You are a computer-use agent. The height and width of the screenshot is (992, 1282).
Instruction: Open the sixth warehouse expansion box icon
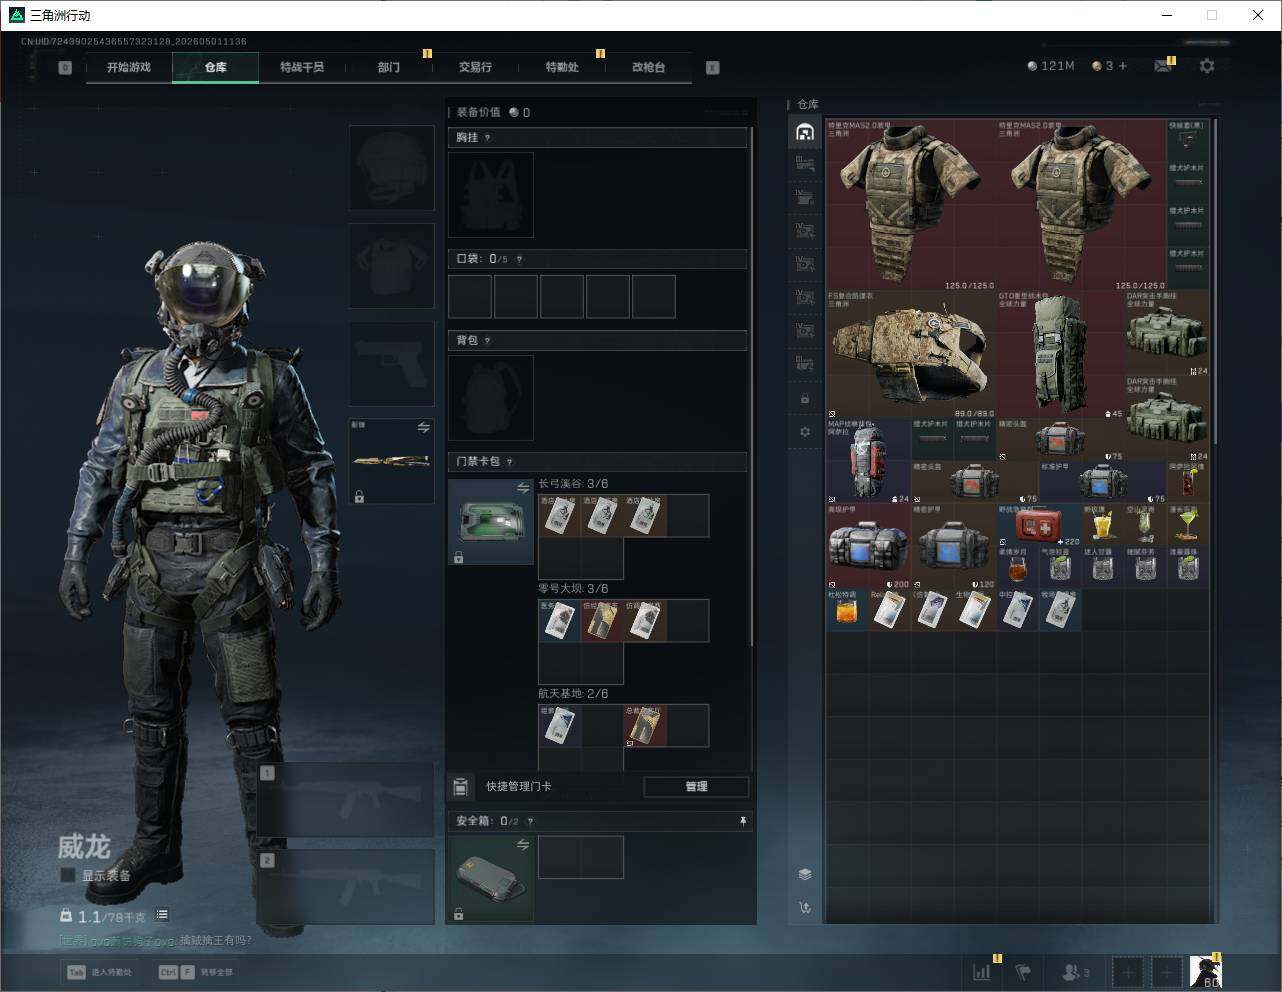805,330
